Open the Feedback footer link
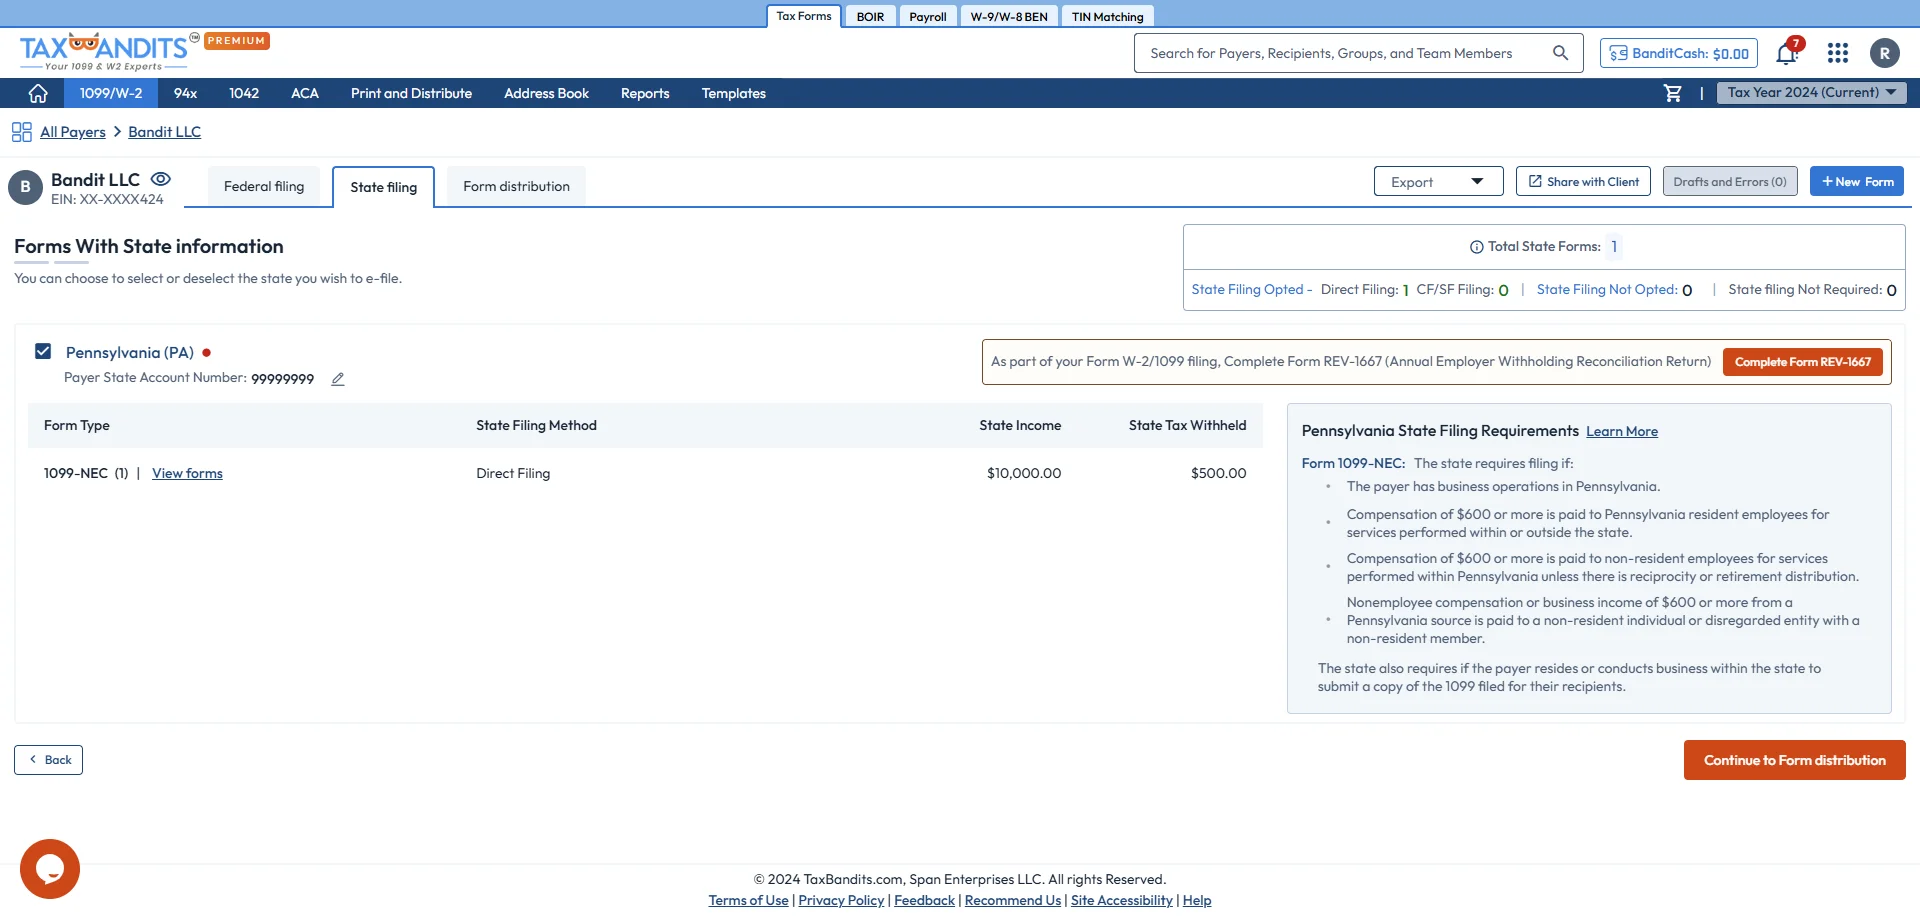1920x919 pixels. (924, 901)
